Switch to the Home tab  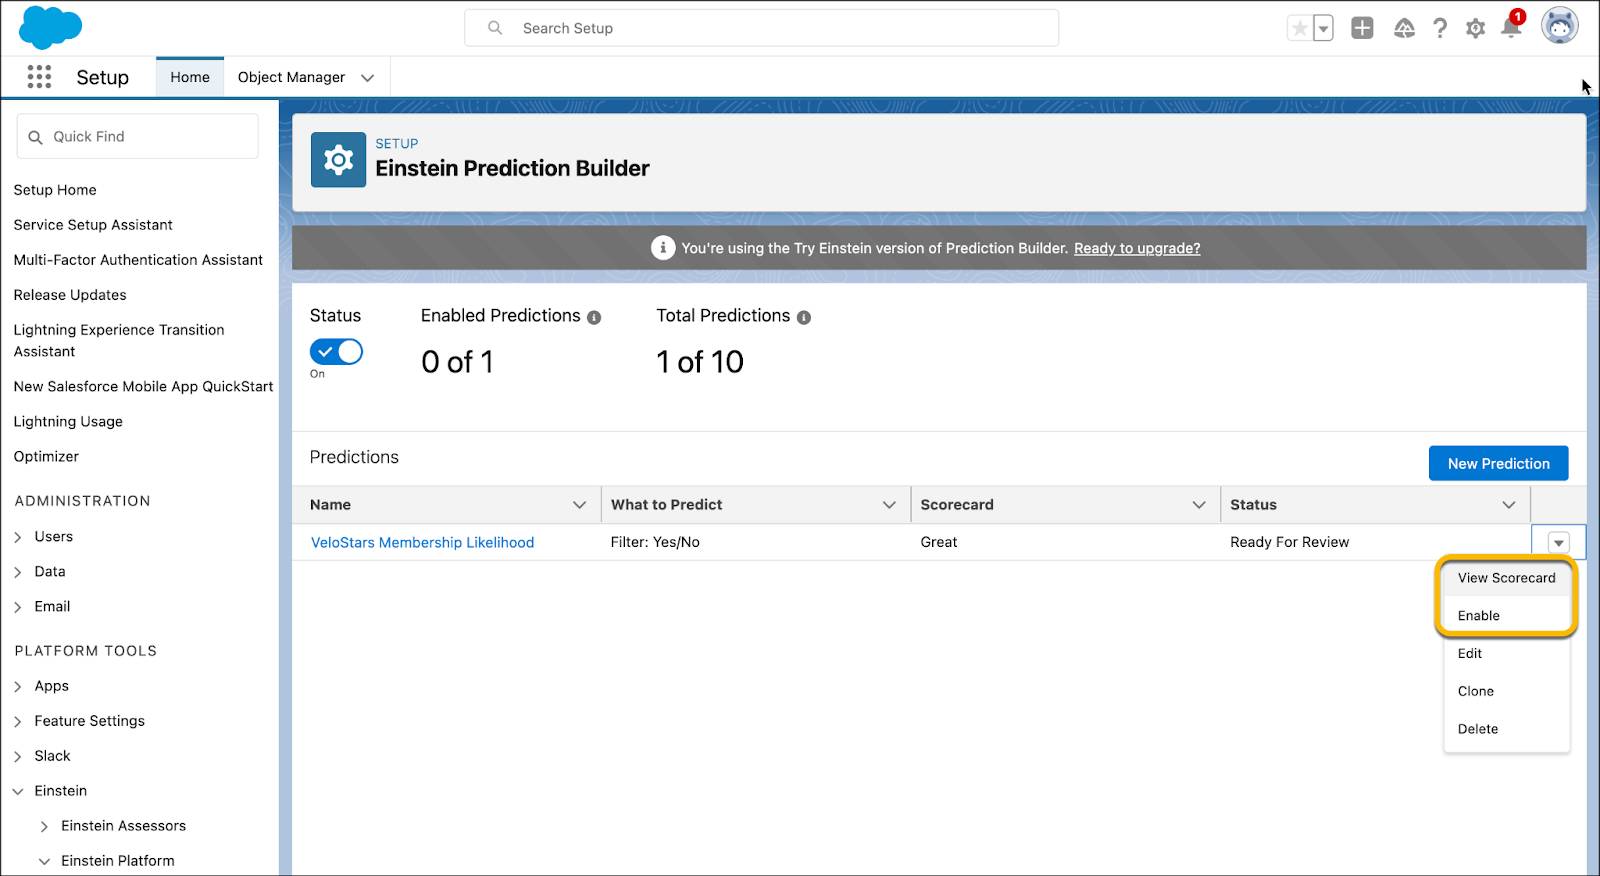(x=190, y=77)
